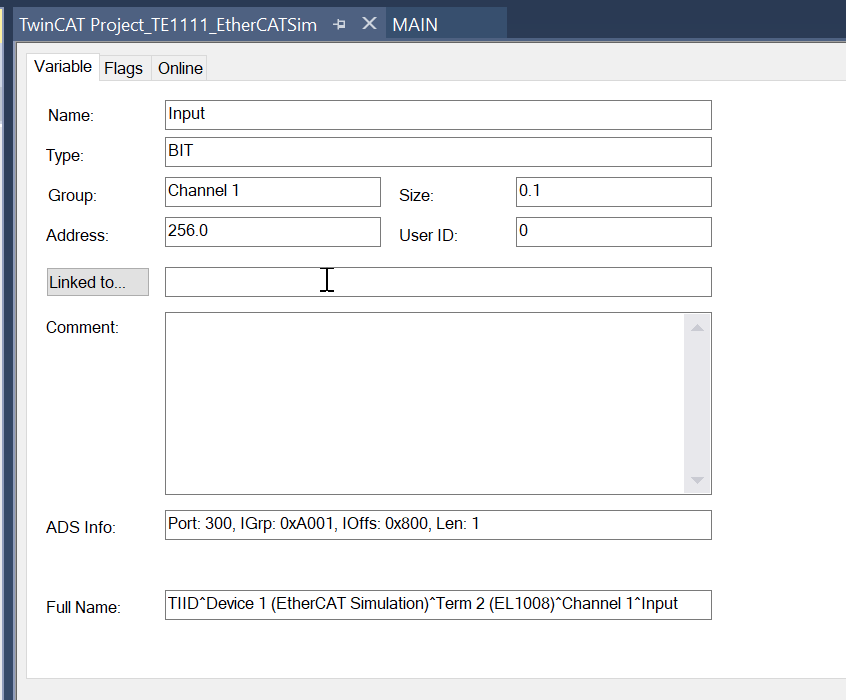Click the Comment scrollbar up arrow
The image size is (846, 700).
tap(697, 328)
